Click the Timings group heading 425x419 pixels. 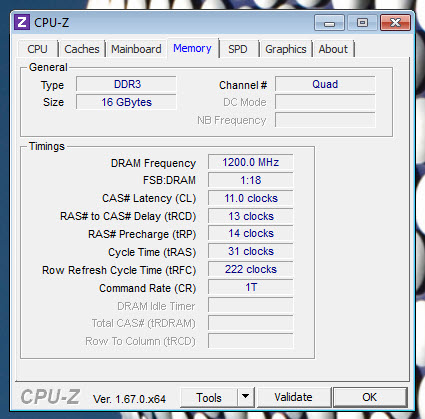(47, 146)
